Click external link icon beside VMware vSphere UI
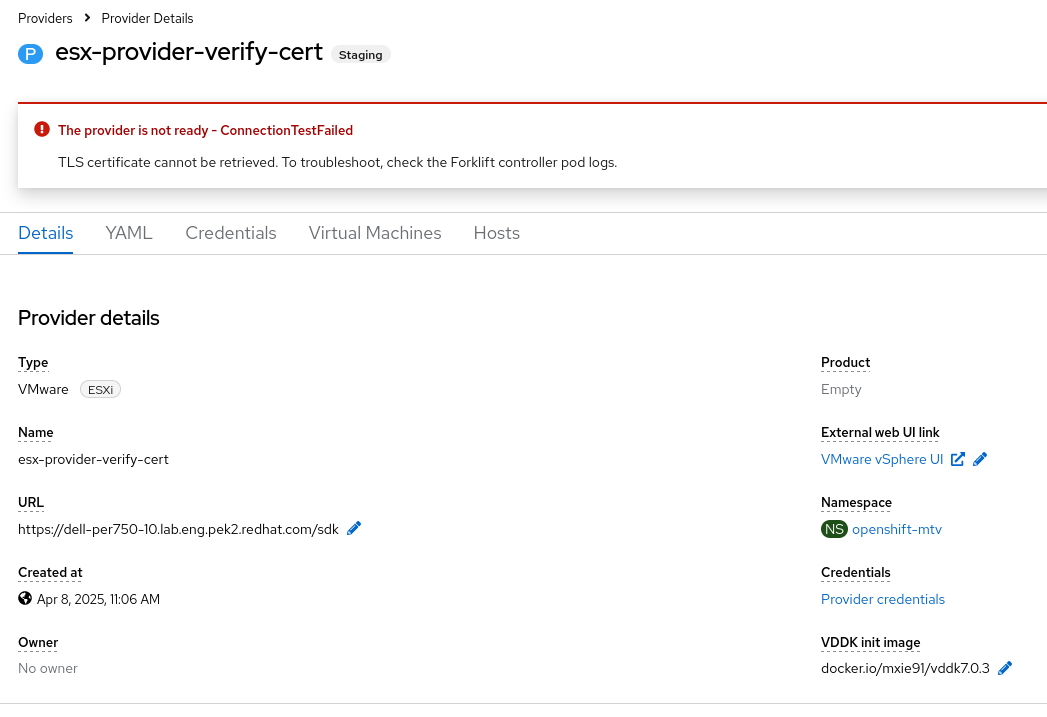Screen dimensions: 1047x717 [x=958, y=459]
